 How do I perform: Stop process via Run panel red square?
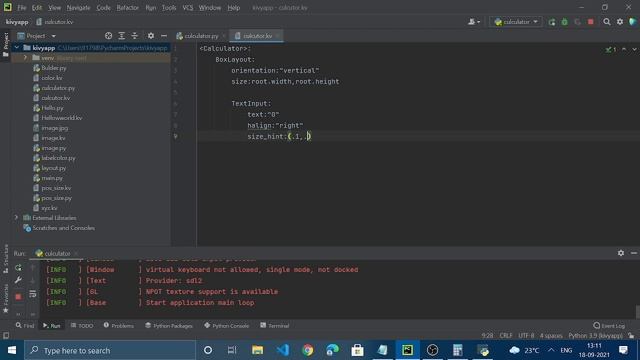click(x=18, y=296)
